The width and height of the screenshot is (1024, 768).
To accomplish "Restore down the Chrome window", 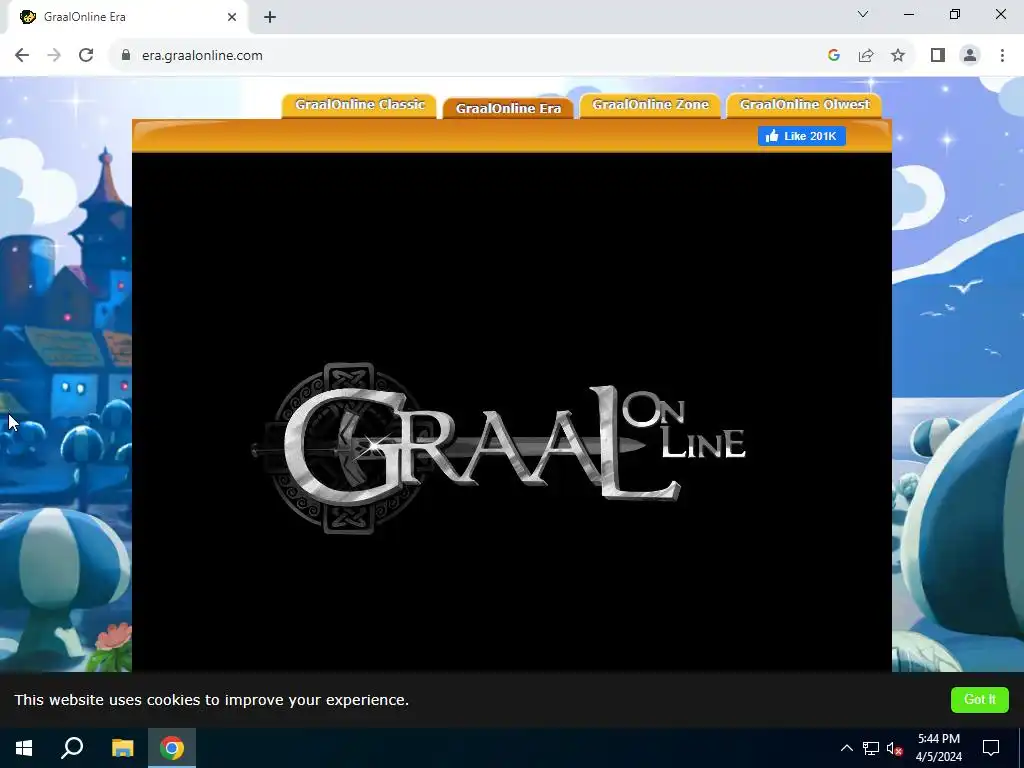I will pos(955,14).
